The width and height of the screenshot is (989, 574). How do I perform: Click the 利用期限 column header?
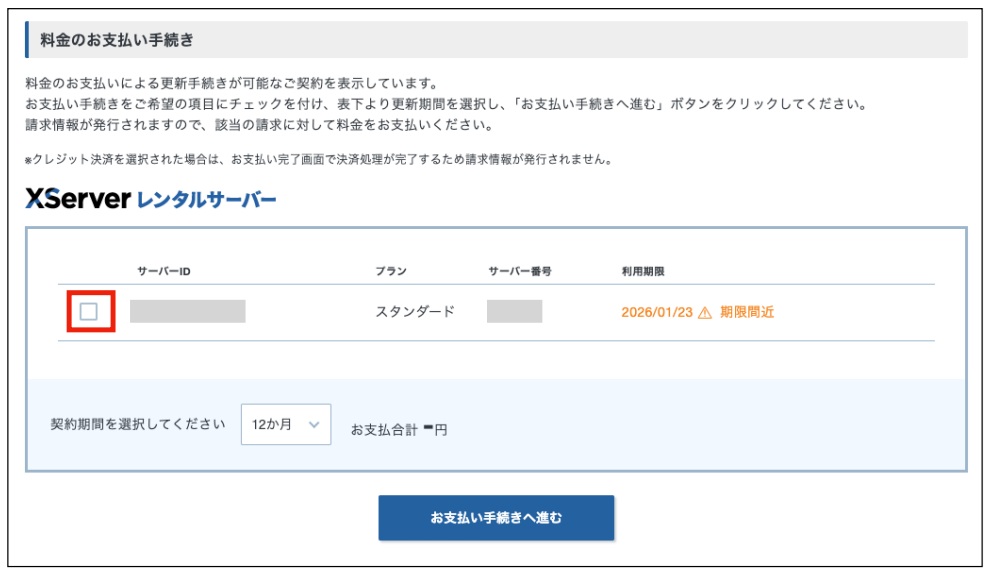click(x=644, y=271)
